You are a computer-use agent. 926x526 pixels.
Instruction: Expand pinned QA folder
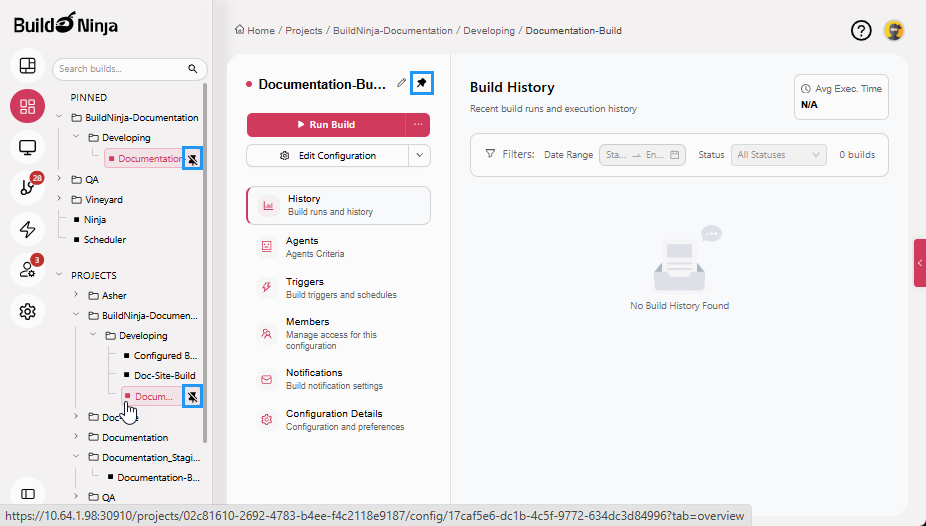(x=59, y=178)
